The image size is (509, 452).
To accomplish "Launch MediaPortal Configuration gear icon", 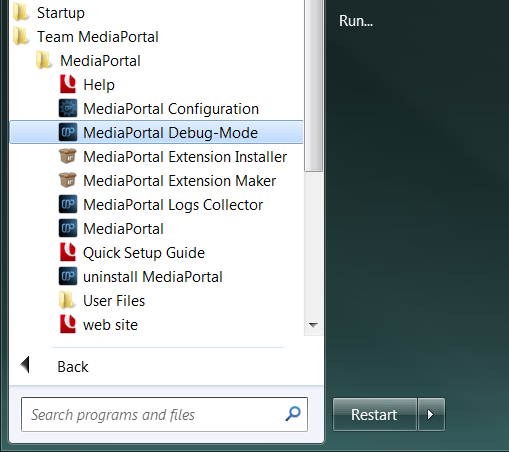I will [68, 108].
